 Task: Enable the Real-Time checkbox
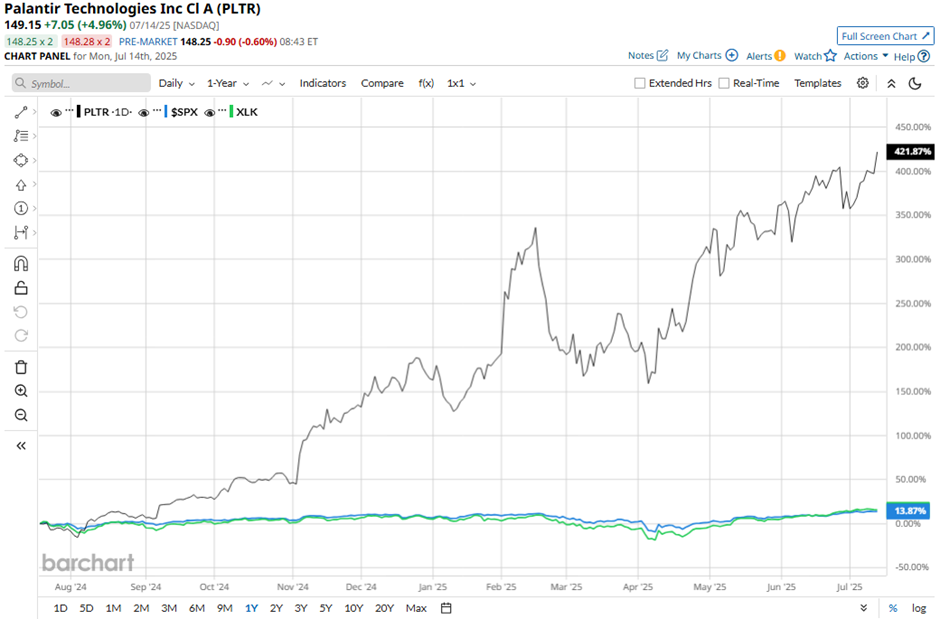click(724, 83)
